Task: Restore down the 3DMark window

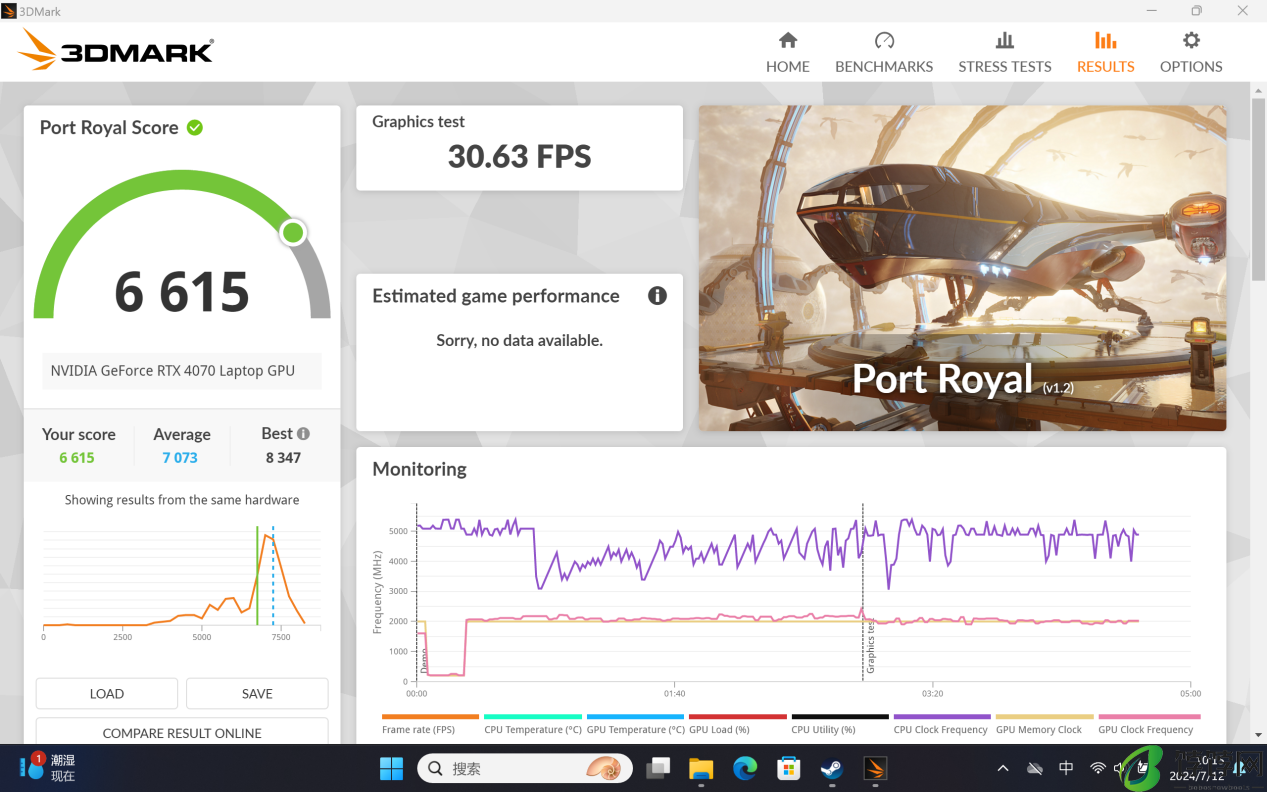Action: [1196, 11]
